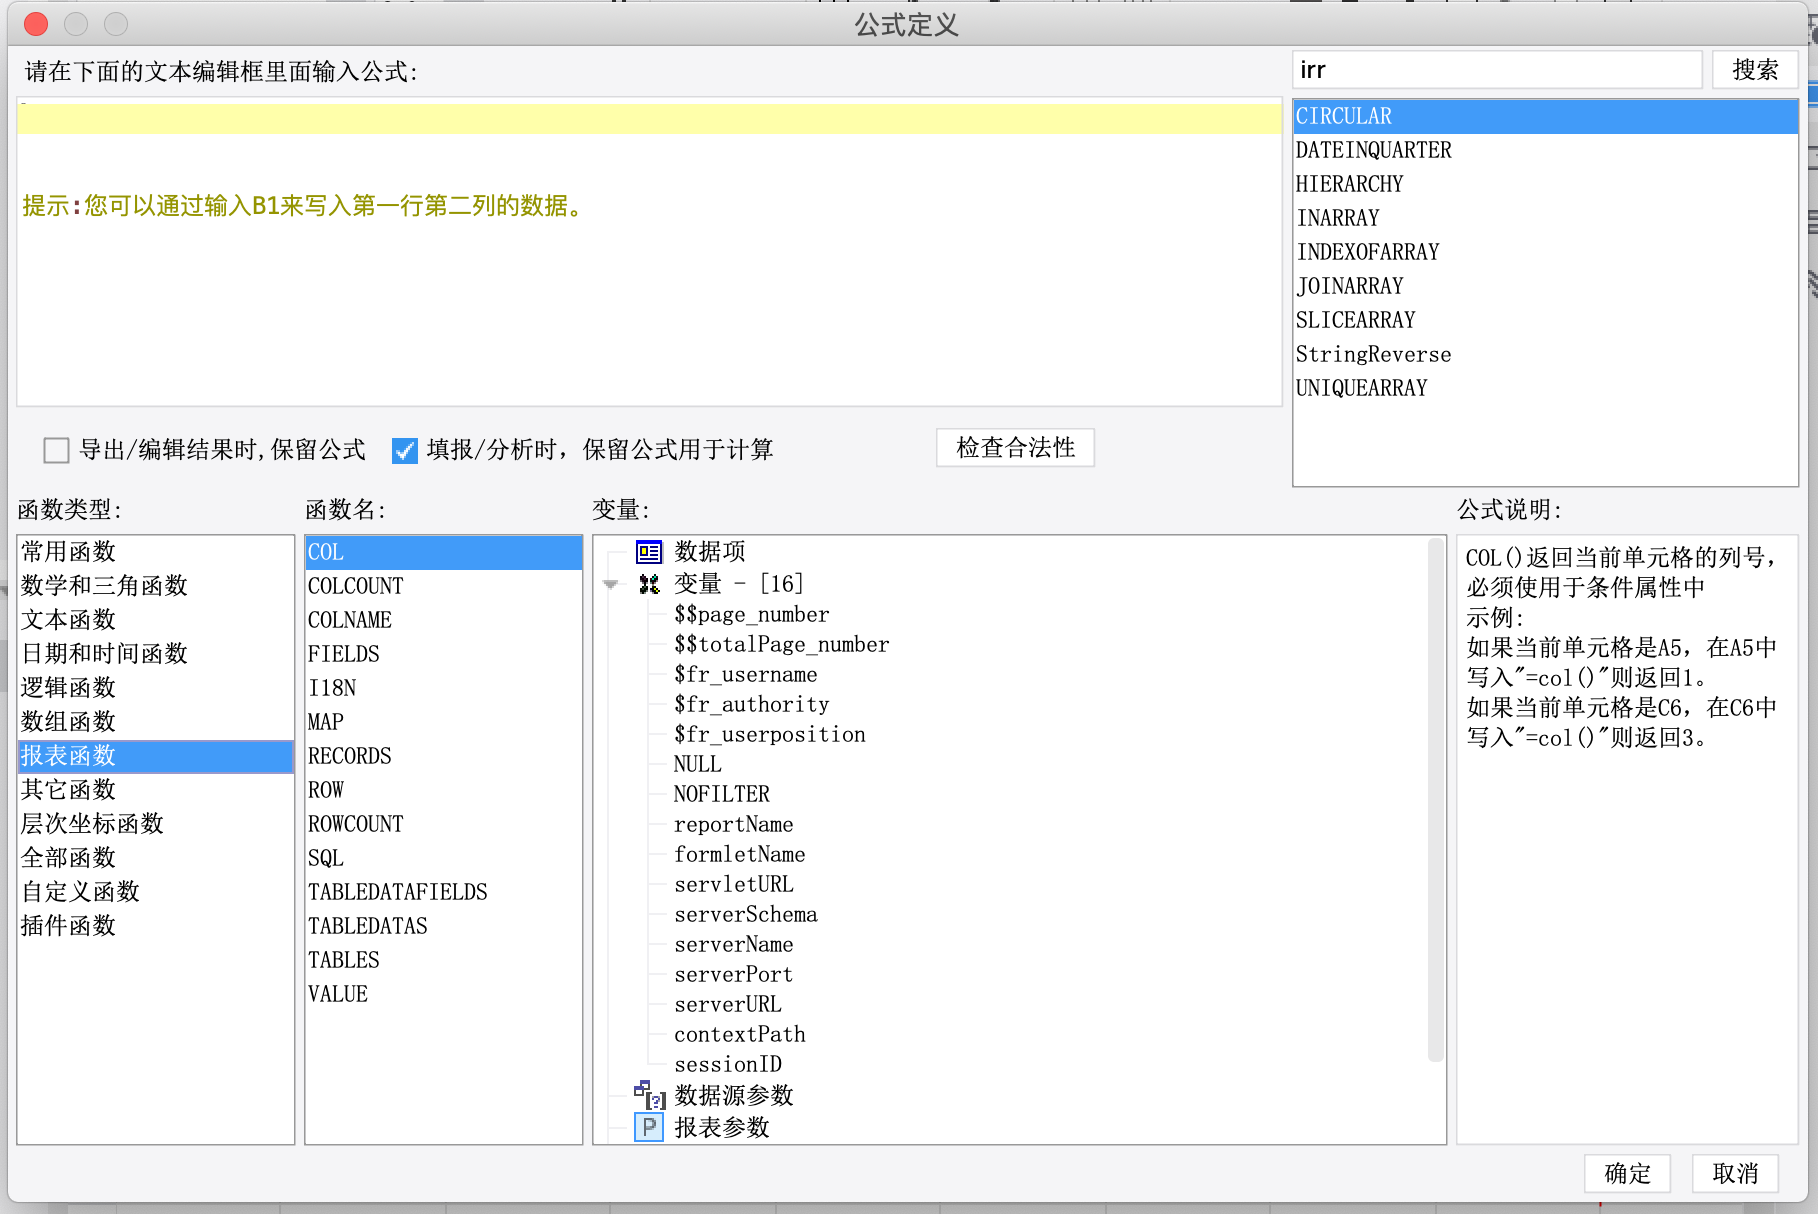Select ROWCOUNT function name
This screenshot has height=1214, width=1818.
click(444, 824)
